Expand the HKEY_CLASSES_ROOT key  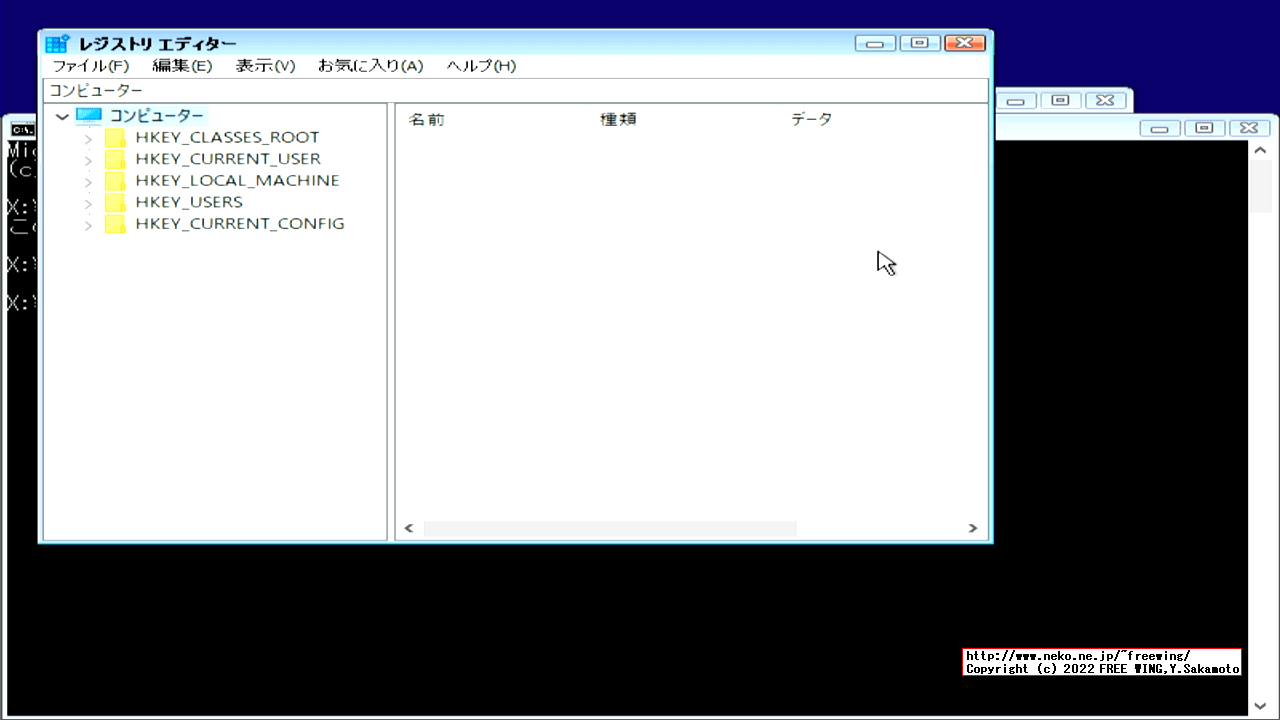coord(88,137)
